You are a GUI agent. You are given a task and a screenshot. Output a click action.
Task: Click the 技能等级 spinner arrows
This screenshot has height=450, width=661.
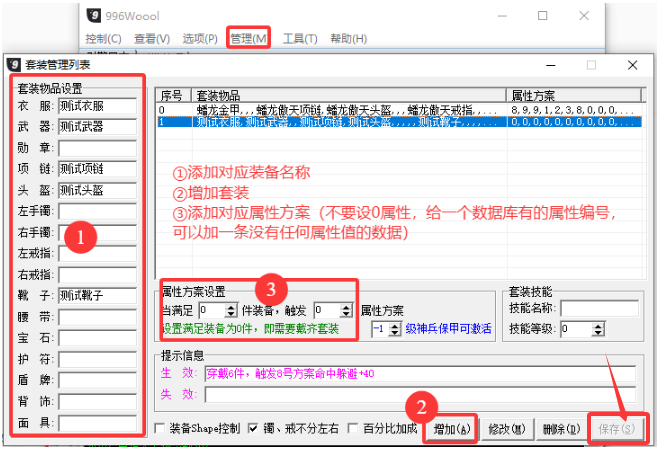tap(599, 328)
